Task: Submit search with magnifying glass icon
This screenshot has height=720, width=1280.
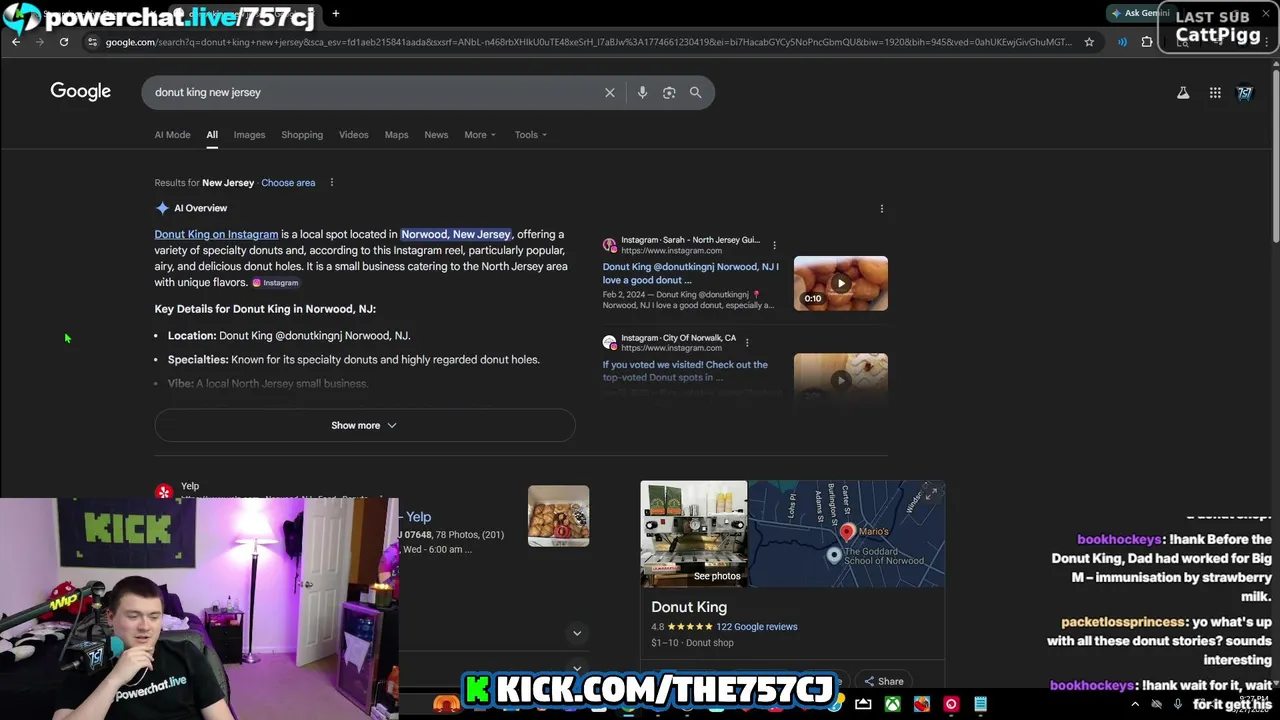Action: pos(695,92)
